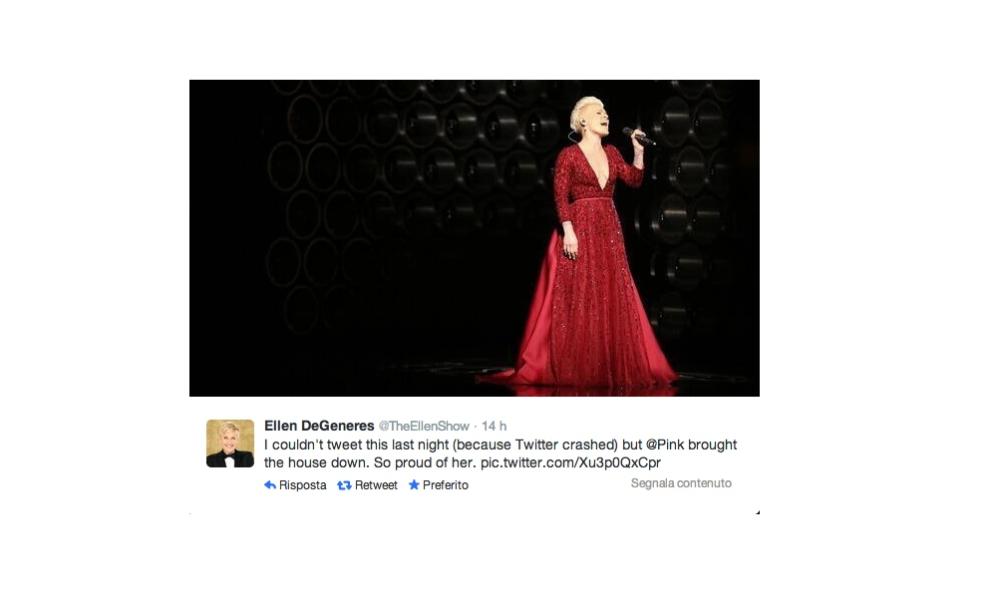Image resolution: width=996 pixels, height=595 pixels.
Task: Click the microphone in the photo
Action: 638,136
